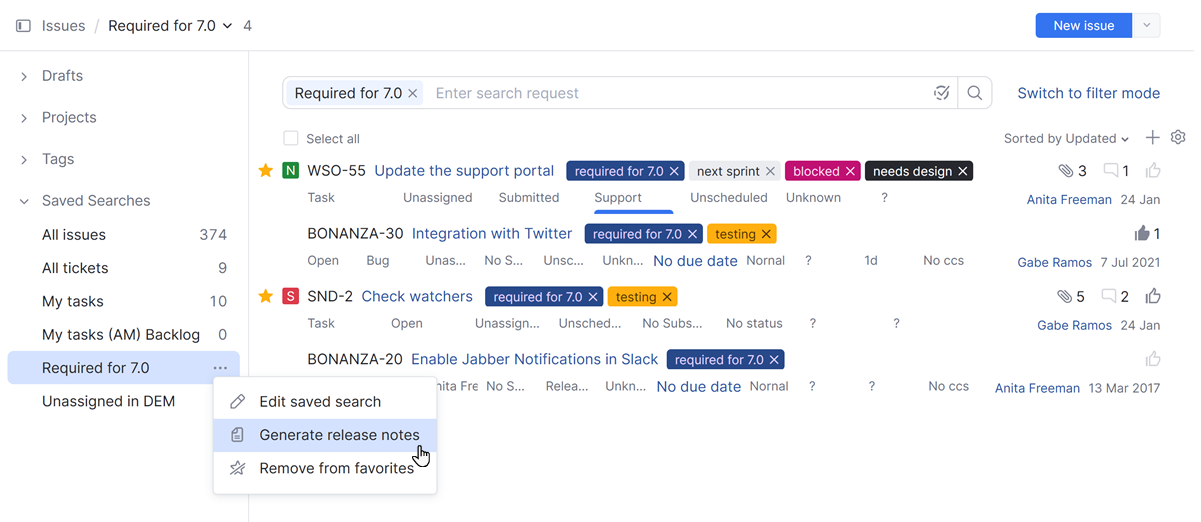
Task: Select Edit saved search option
Action: pyautogui.click(x=320, y=402)
